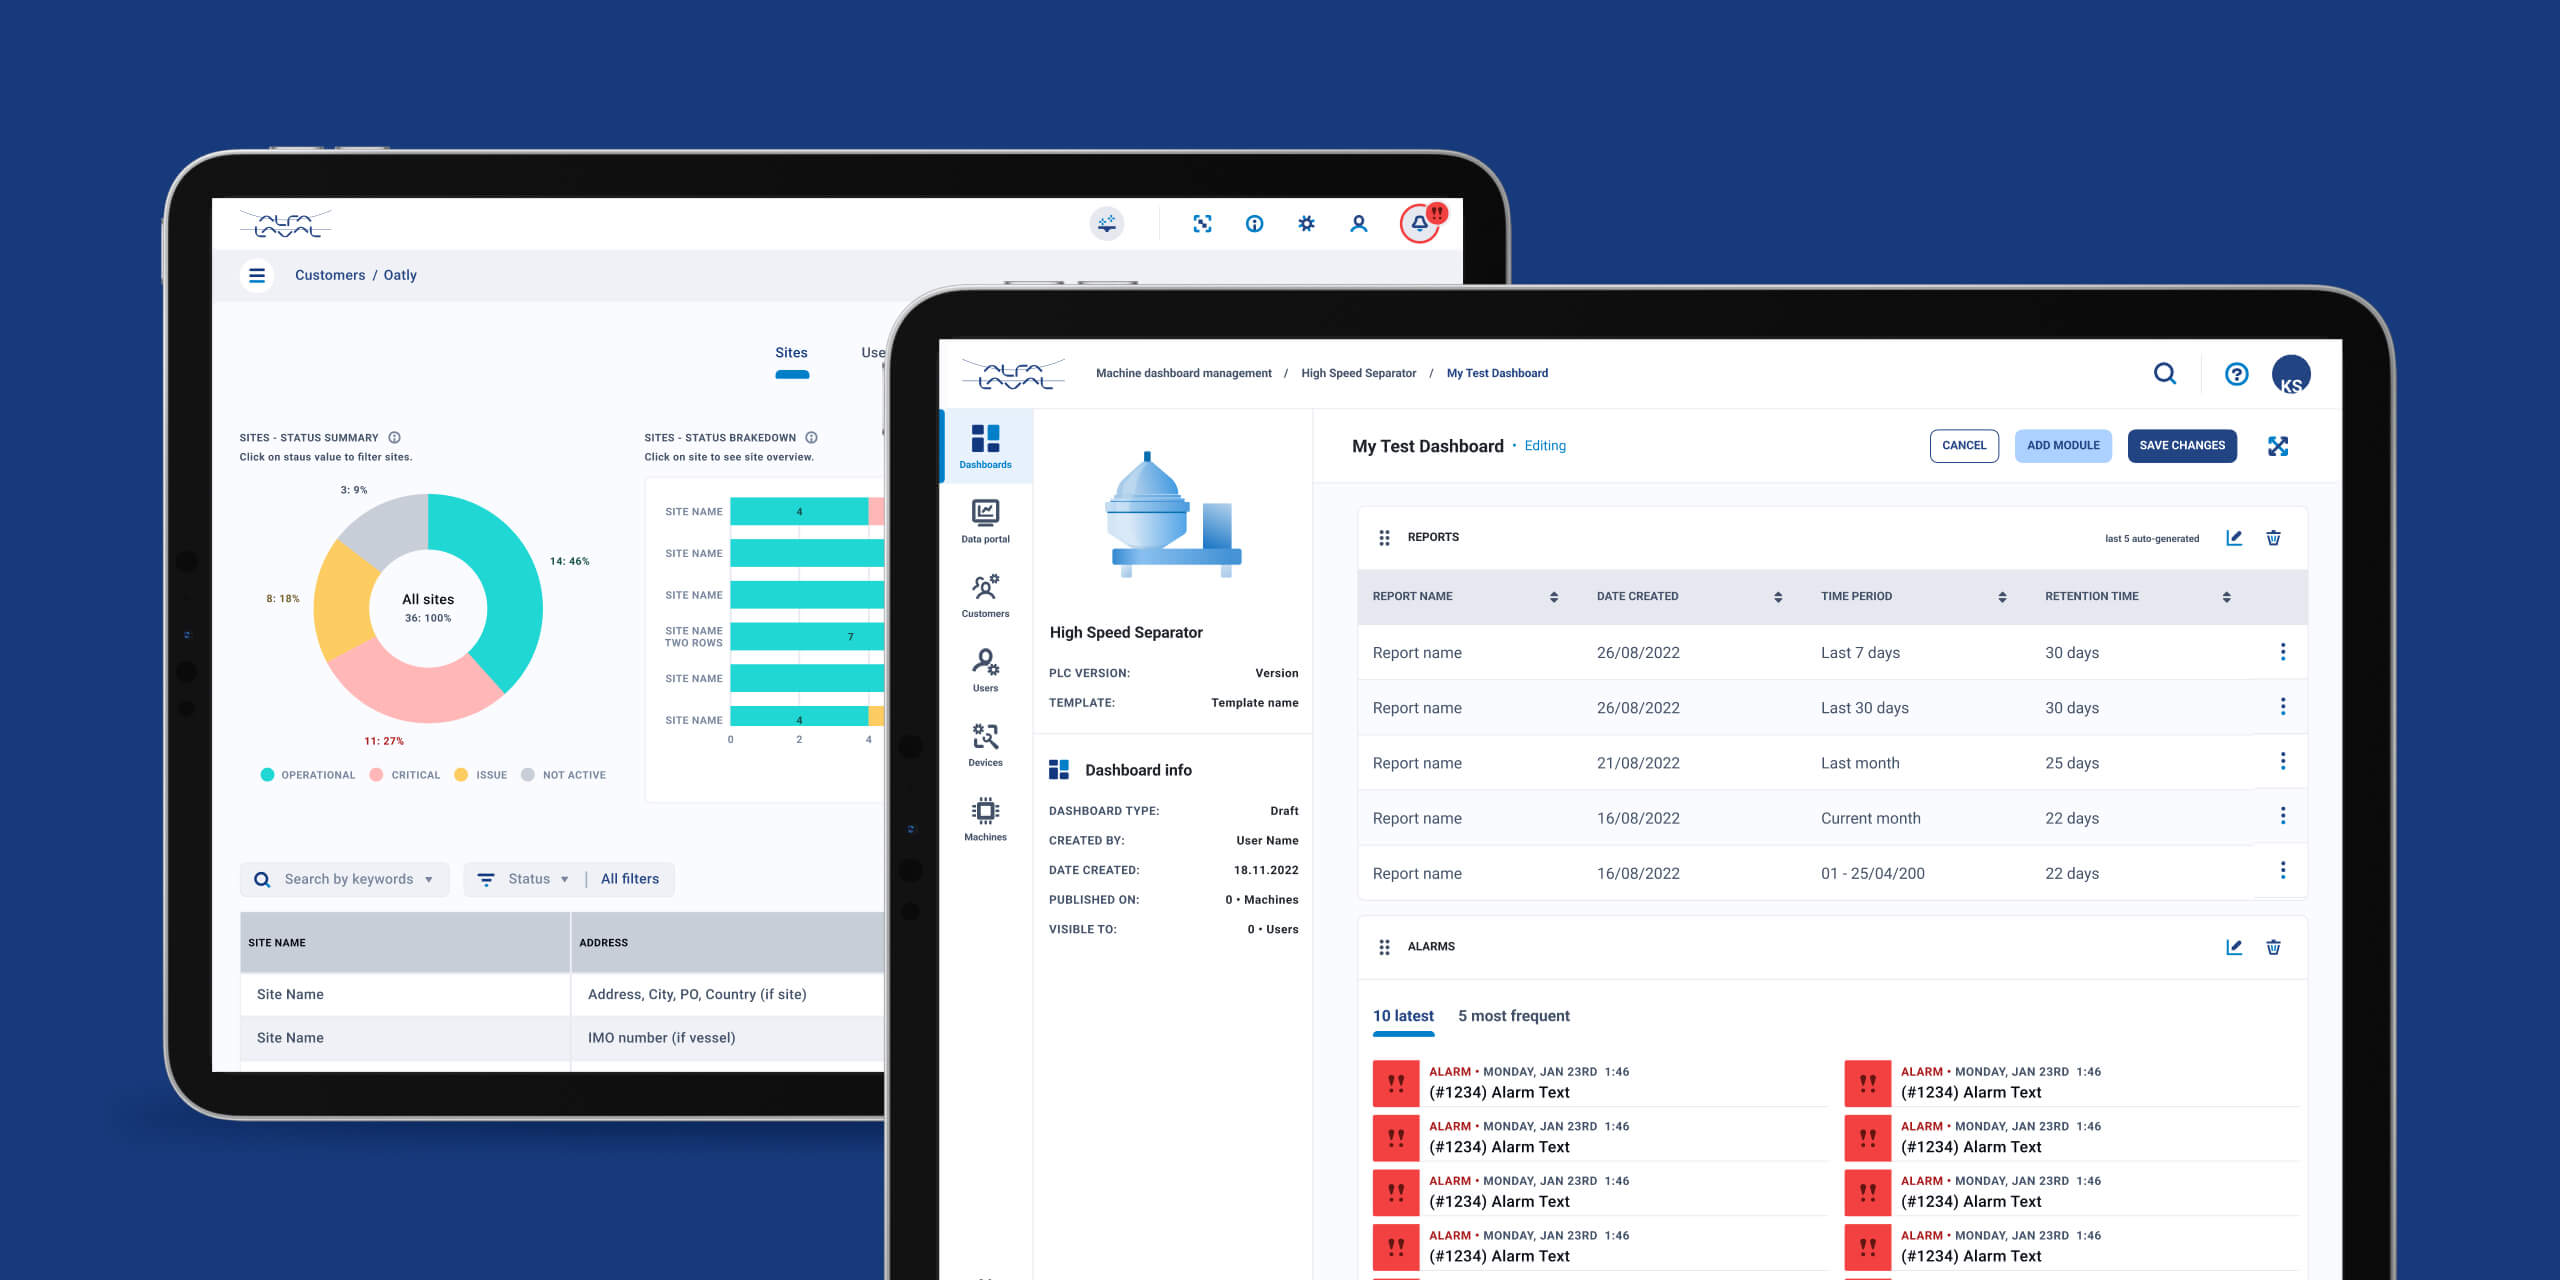Select the Sites tab

click(791, 353)
